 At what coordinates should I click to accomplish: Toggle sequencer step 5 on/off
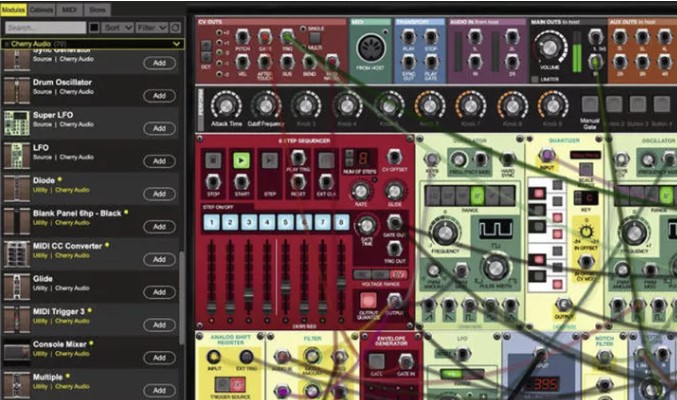[x=285, y=222]
